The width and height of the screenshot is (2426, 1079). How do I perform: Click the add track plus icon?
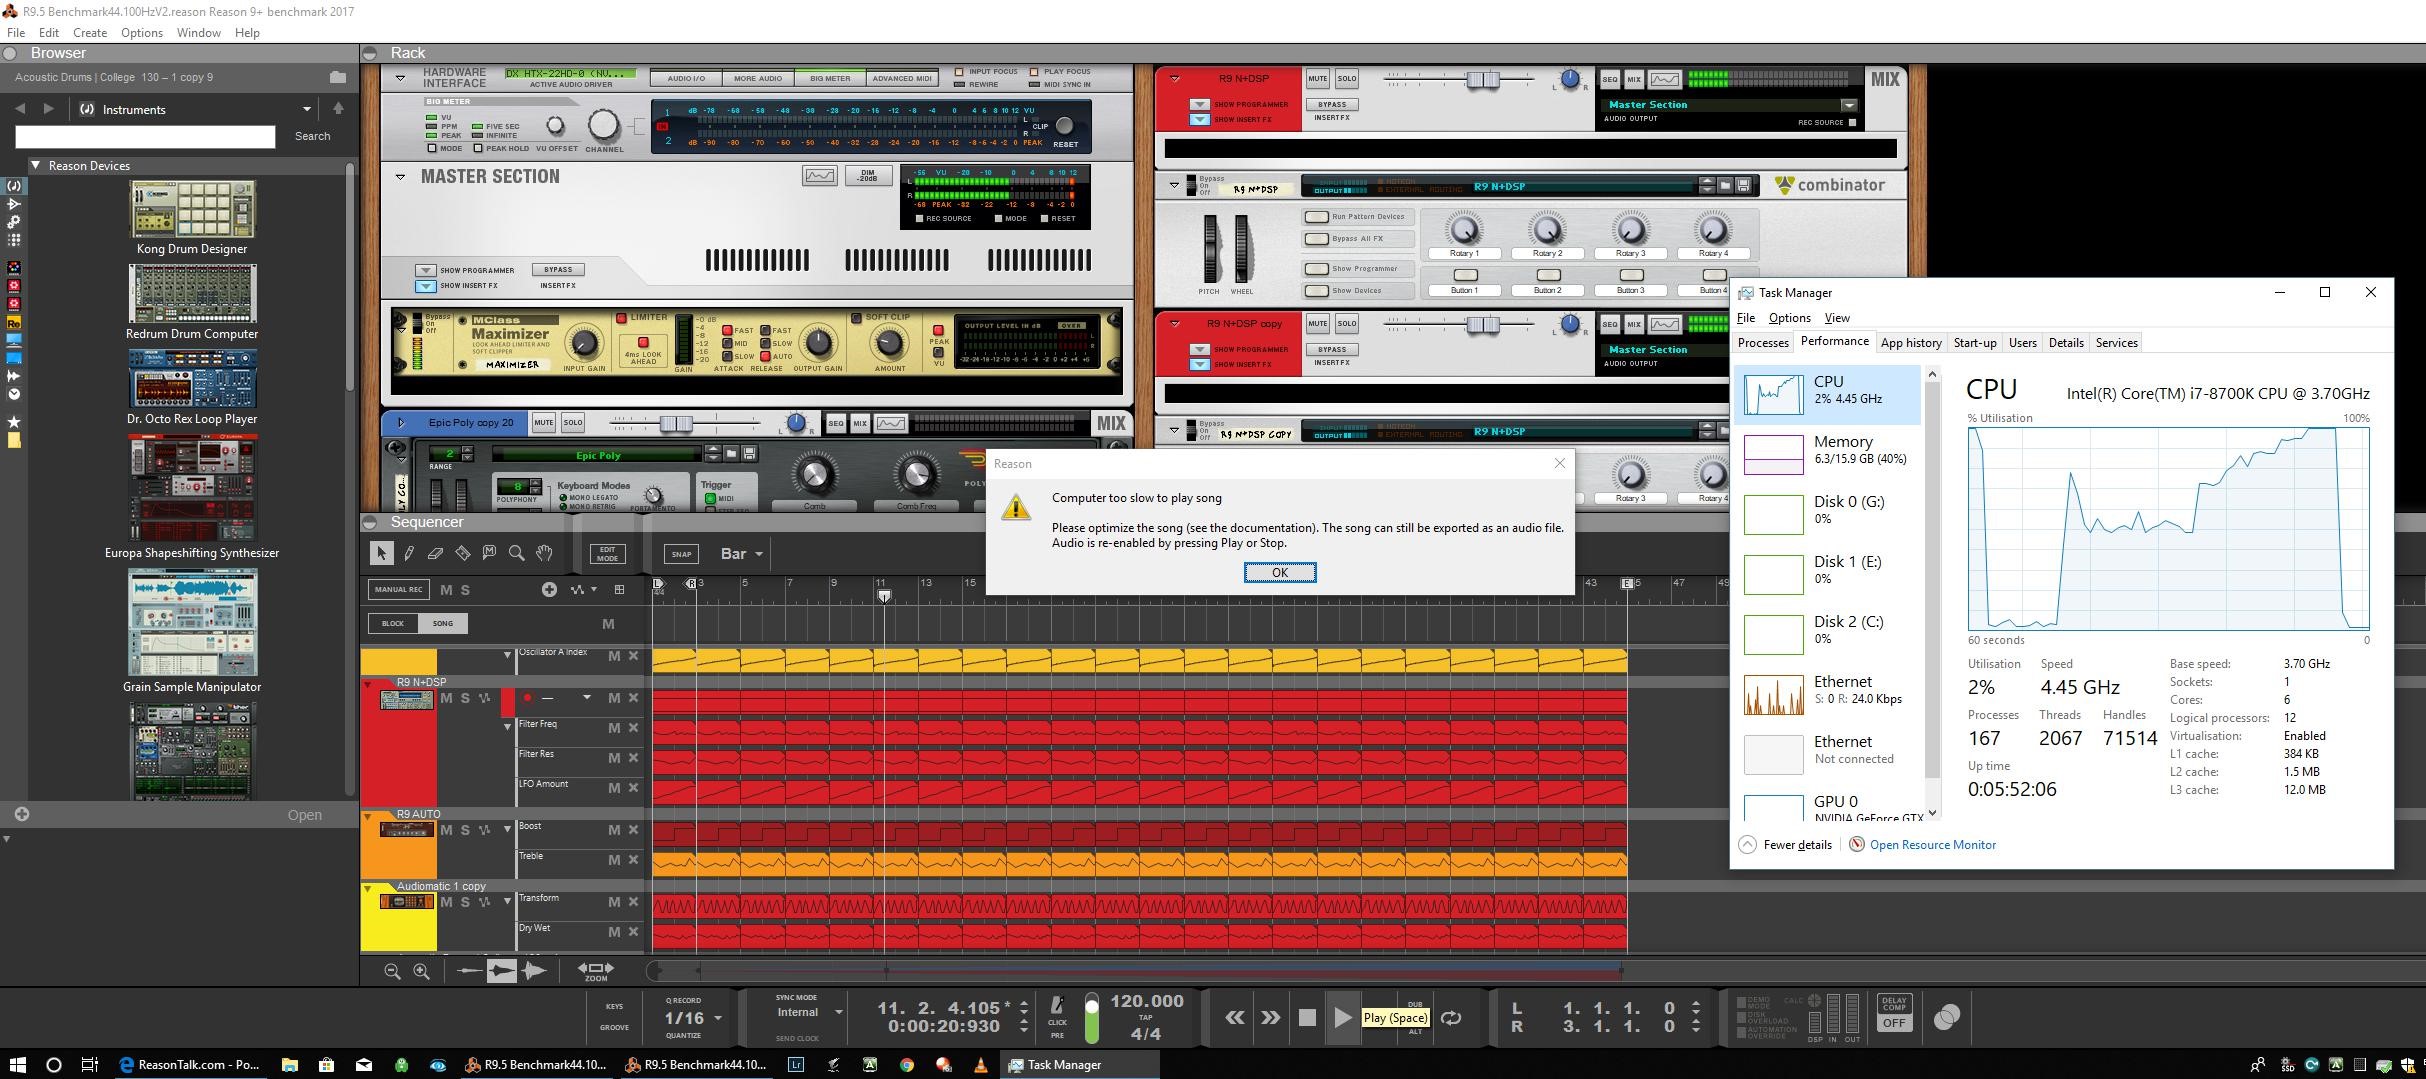[x=549, y=590]
